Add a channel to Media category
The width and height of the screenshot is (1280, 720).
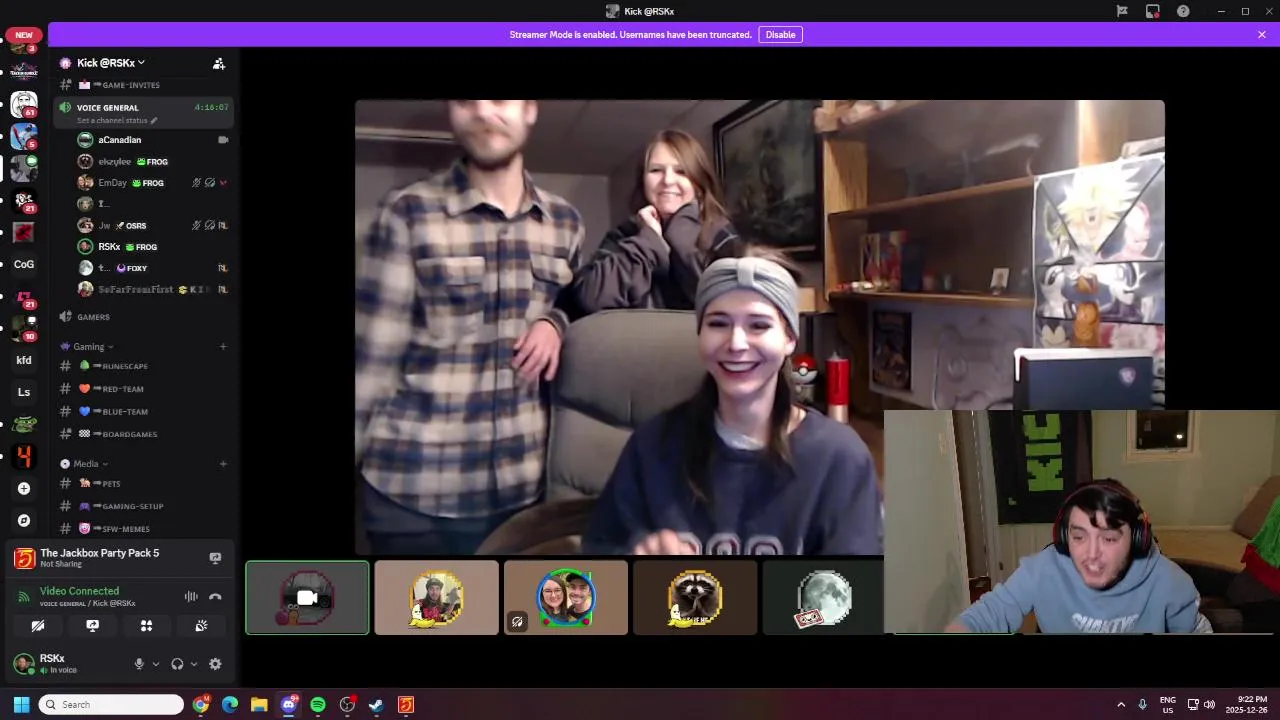coord(223,464)
